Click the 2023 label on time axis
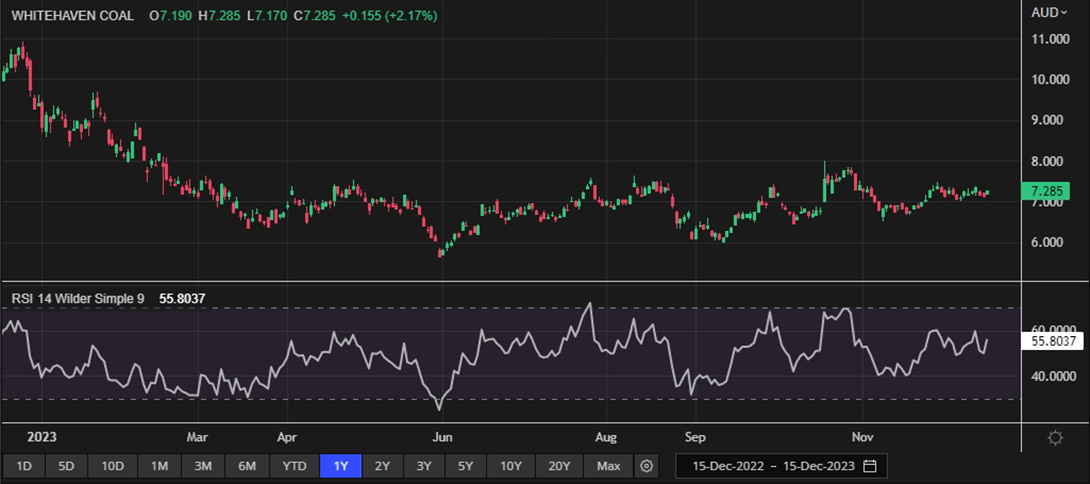1090x484 pixels. (41, 437)
